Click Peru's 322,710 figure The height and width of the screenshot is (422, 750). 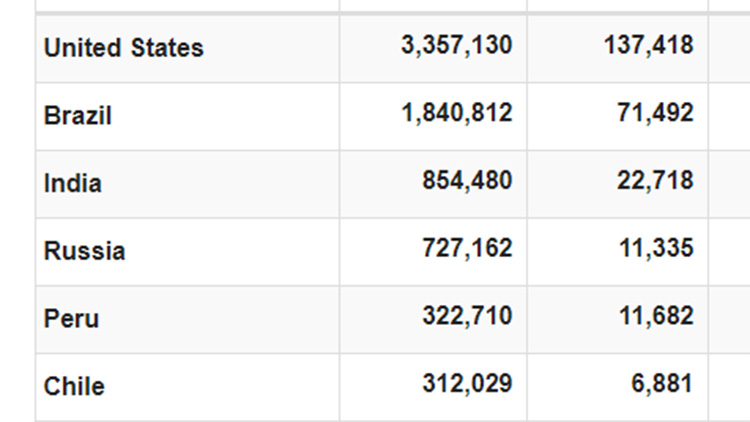click(x=468, y=317)
